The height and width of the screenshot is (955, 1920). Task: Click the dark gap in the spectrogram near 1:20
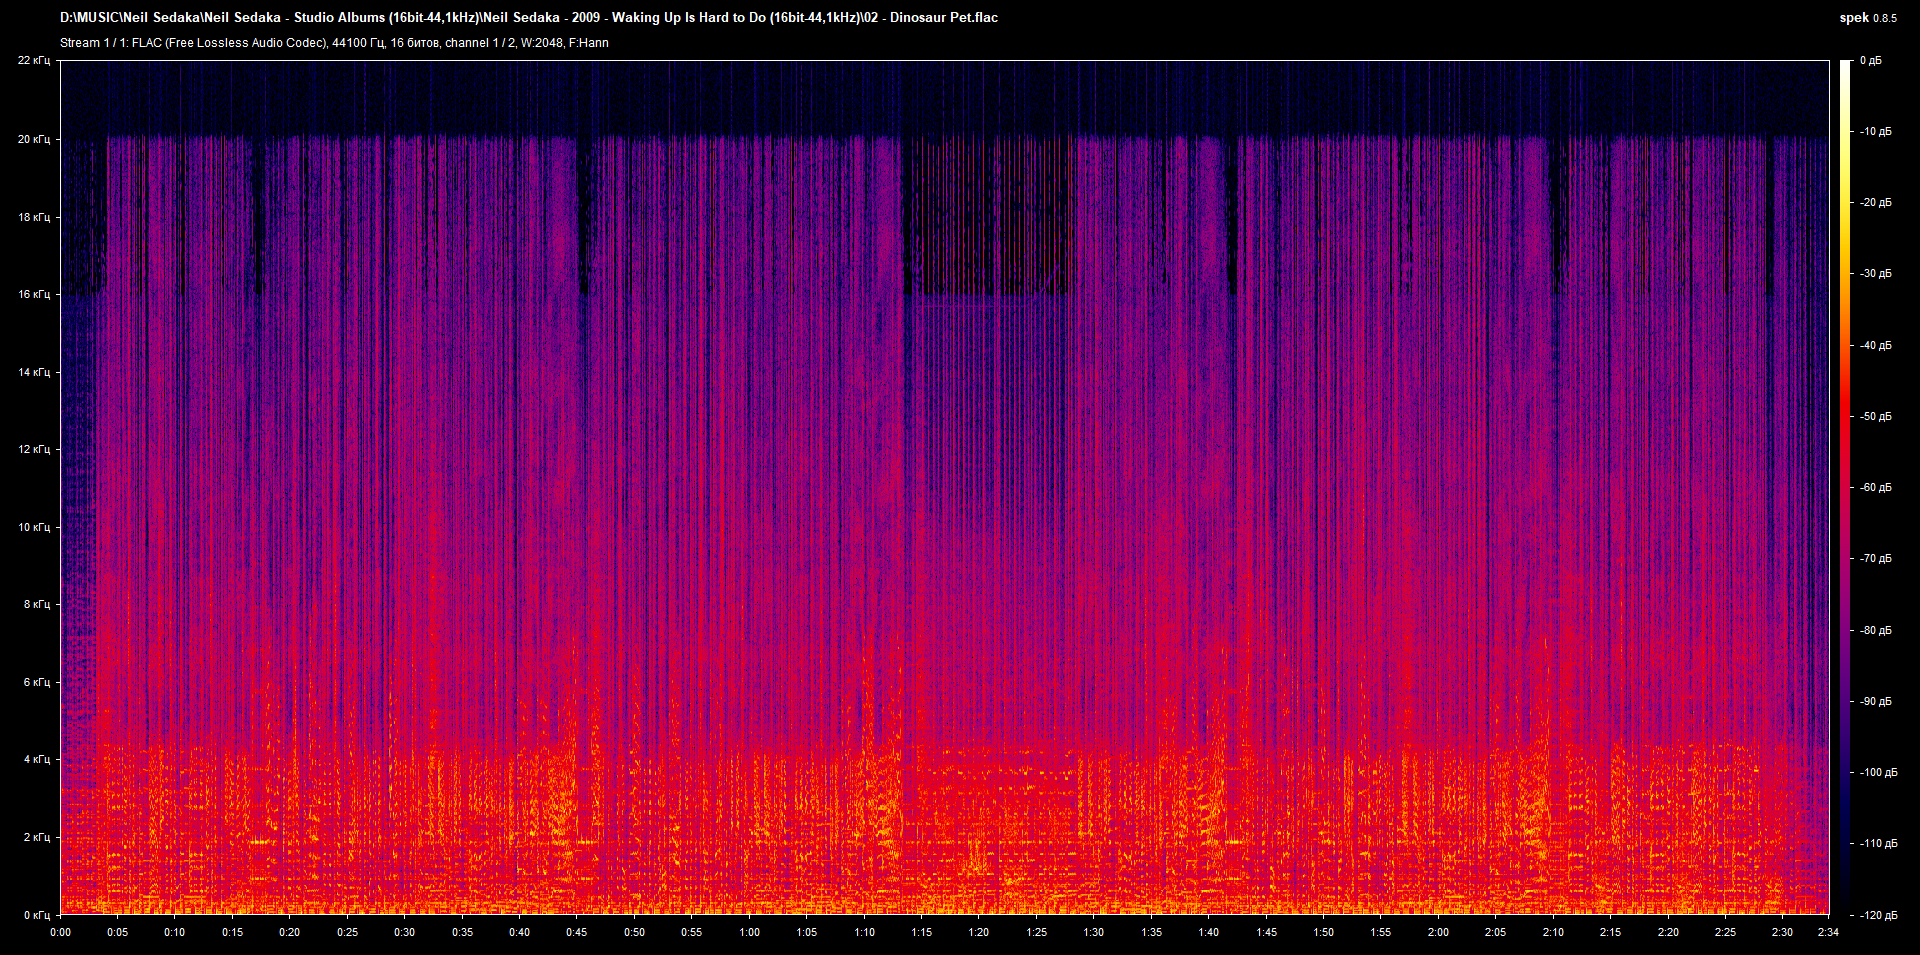pyautogui.click(x=985, y=215)
